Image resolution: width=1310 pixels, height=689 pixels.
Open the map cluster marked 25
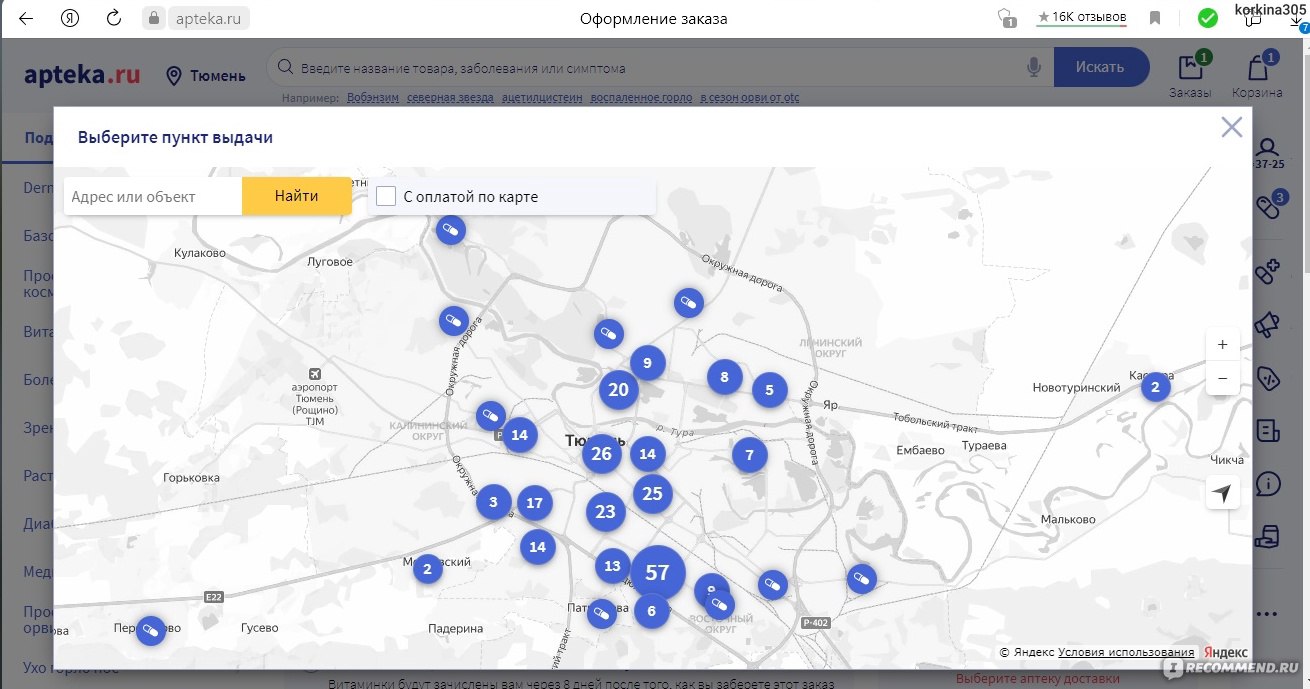coord(652,493)
